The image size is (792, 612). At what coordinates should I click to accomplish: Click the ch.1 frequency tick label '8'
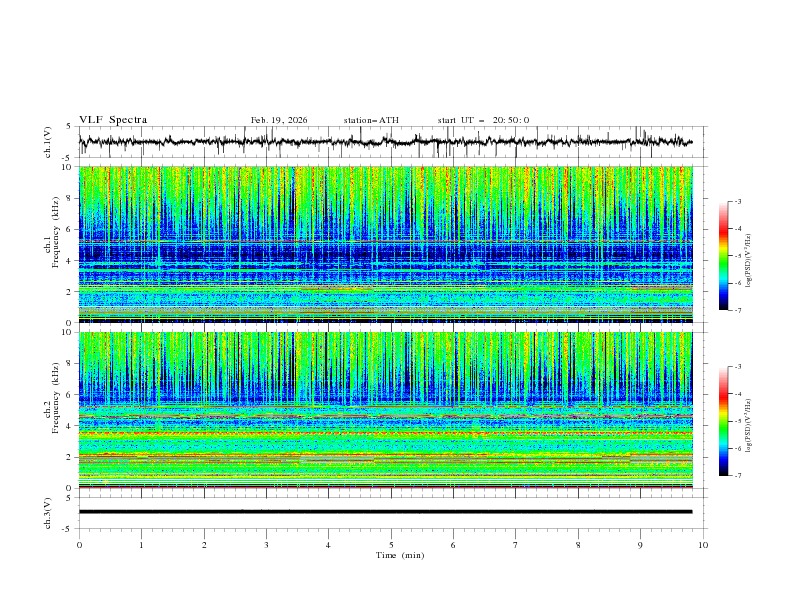click(x=70, y=198)
